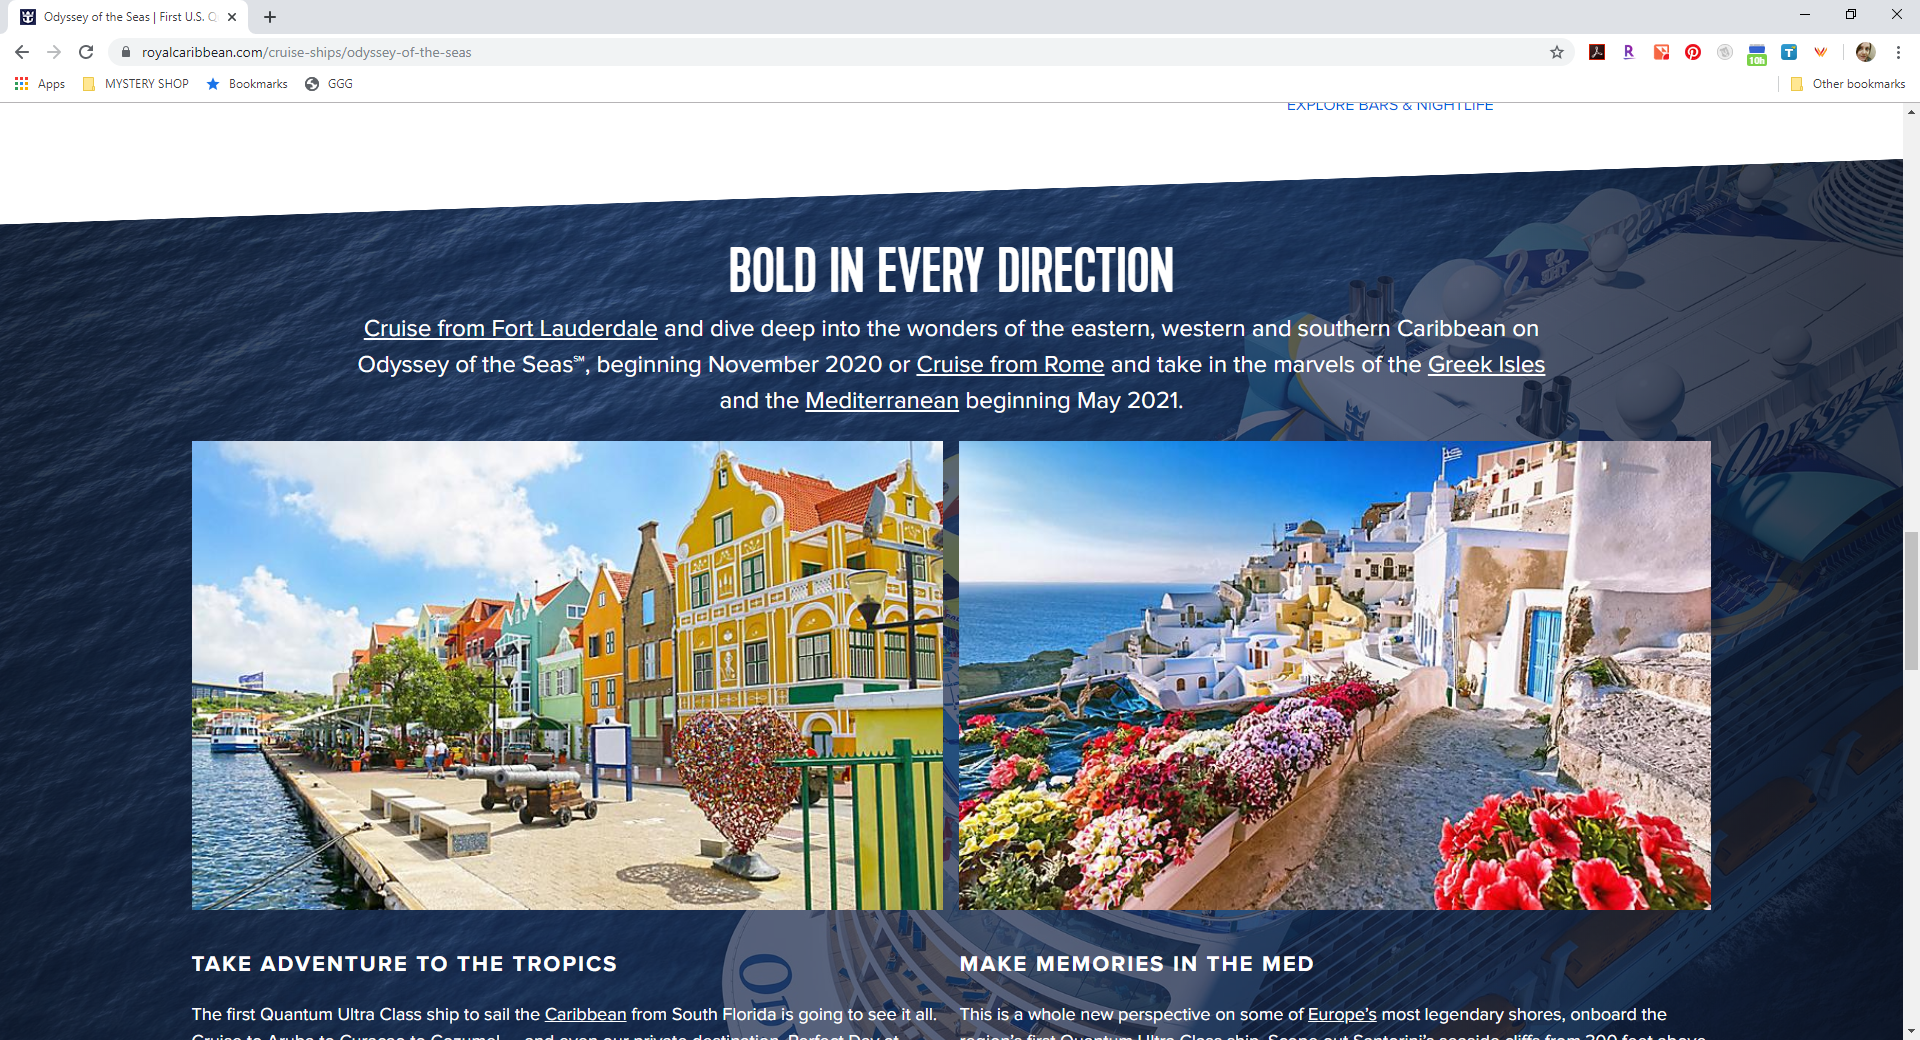Open the Europe's link in the Med paragraph
1920x1040 pixels.
[x=1342, y=1014]
